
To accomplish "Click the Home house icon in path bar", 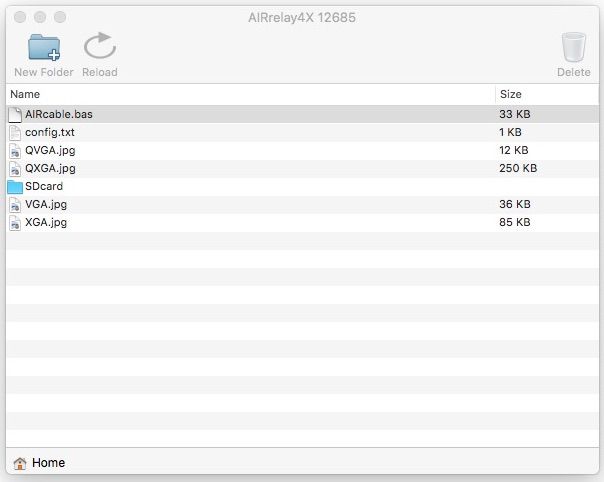I will click(20, 463).
